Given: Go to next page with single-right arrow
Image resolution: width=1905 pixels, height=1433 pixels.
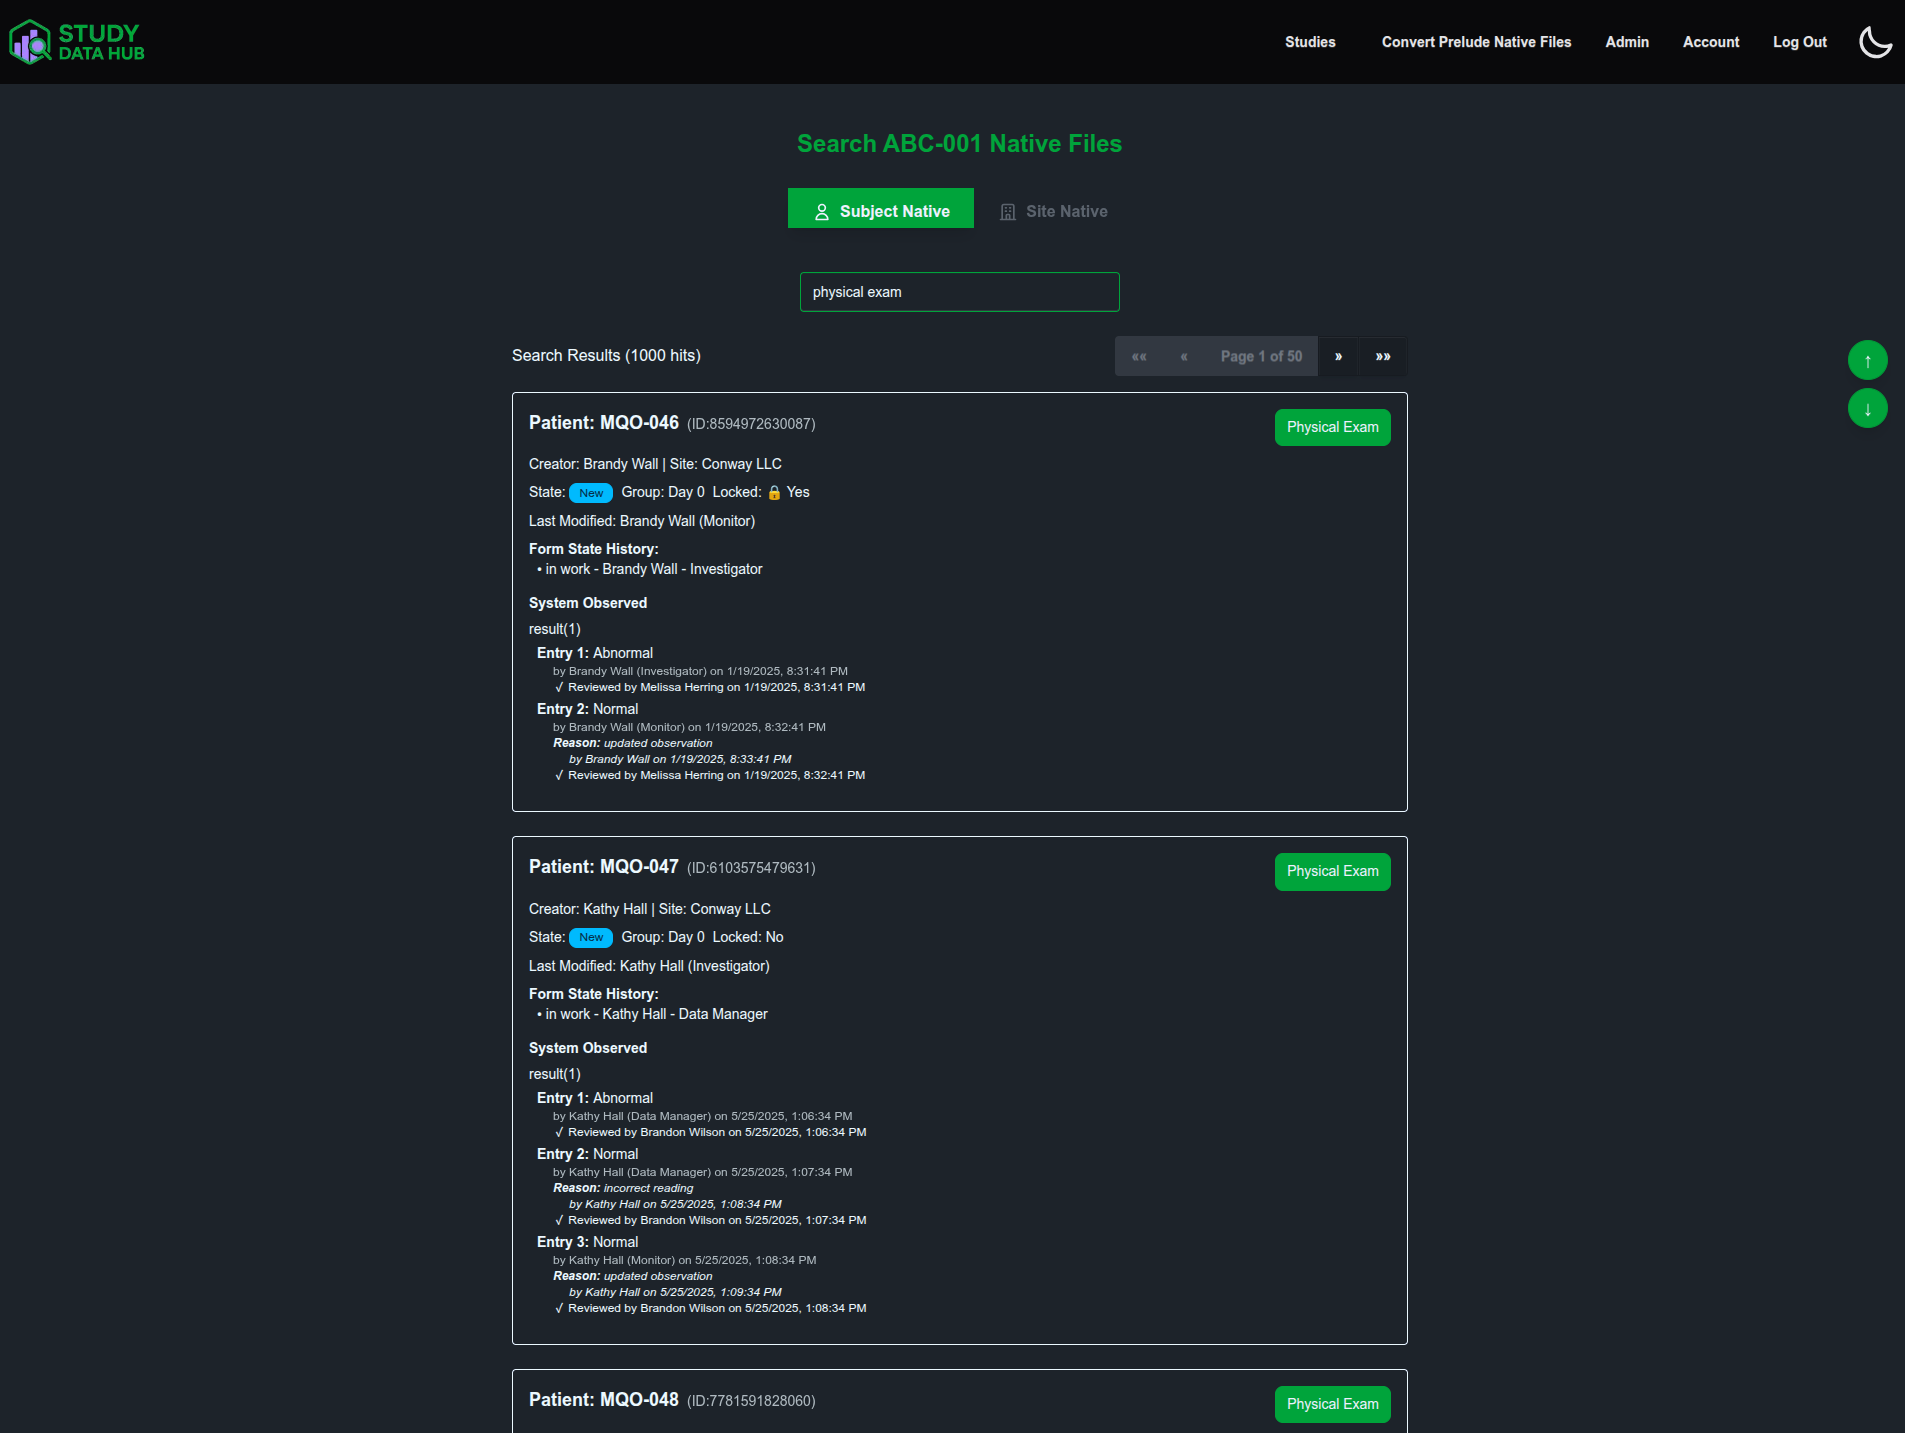Looking at the screenshot, I should [1339, 356].
